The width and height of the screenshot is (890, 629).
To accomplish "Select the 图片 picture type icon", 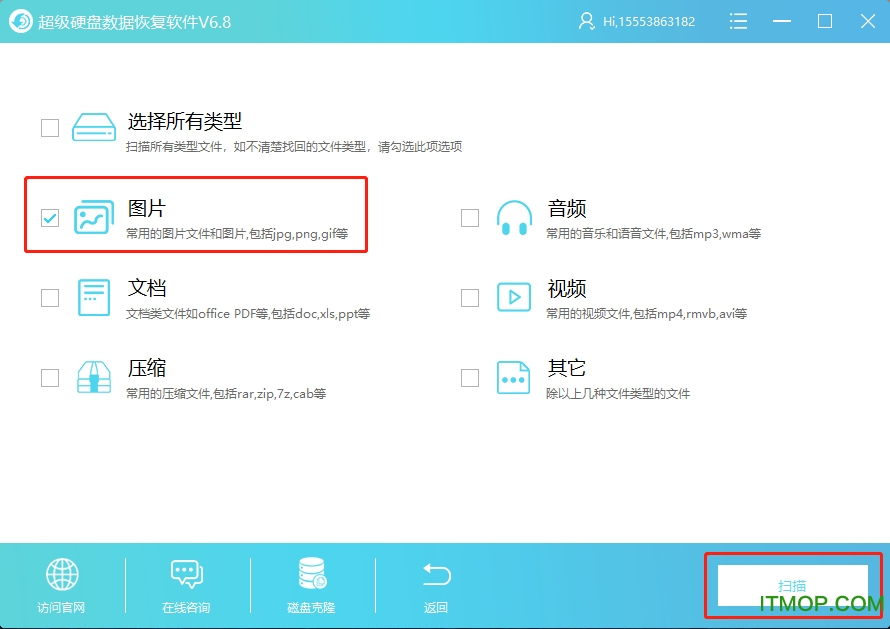I will click(94, 215).
